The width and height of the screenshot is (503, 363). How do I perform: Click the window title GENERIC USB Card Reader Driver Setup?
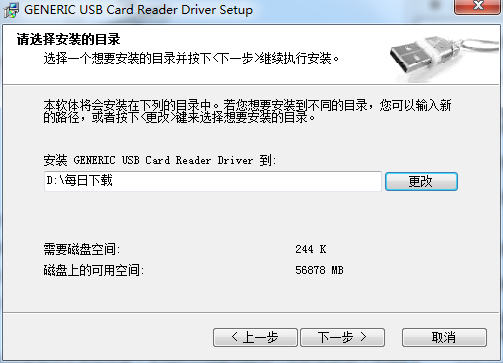point(138,10)
